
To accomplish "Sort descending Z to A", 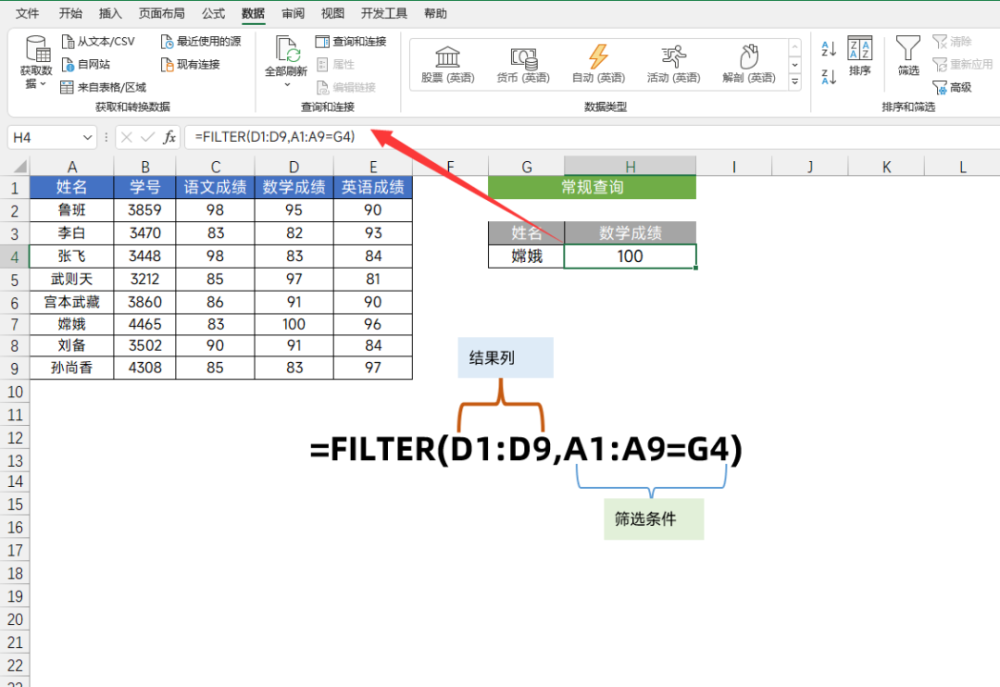I will [x=828, y=77].
